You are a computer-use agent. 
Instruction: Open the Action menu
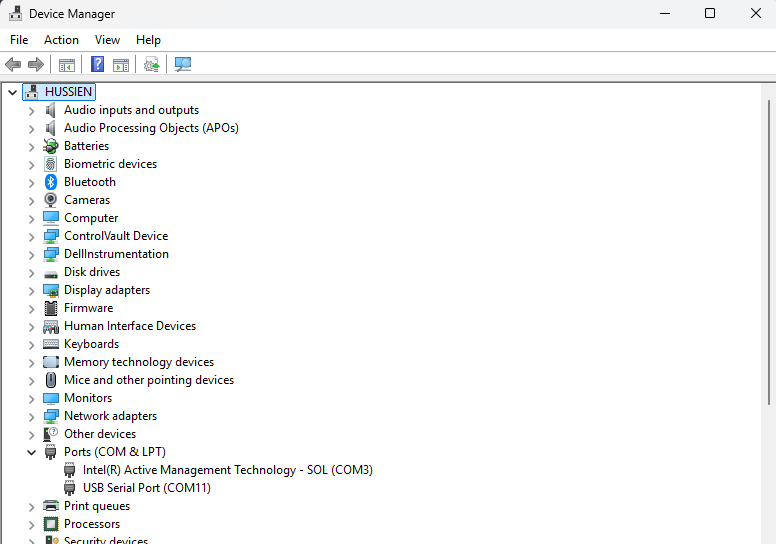click(61, 40)
